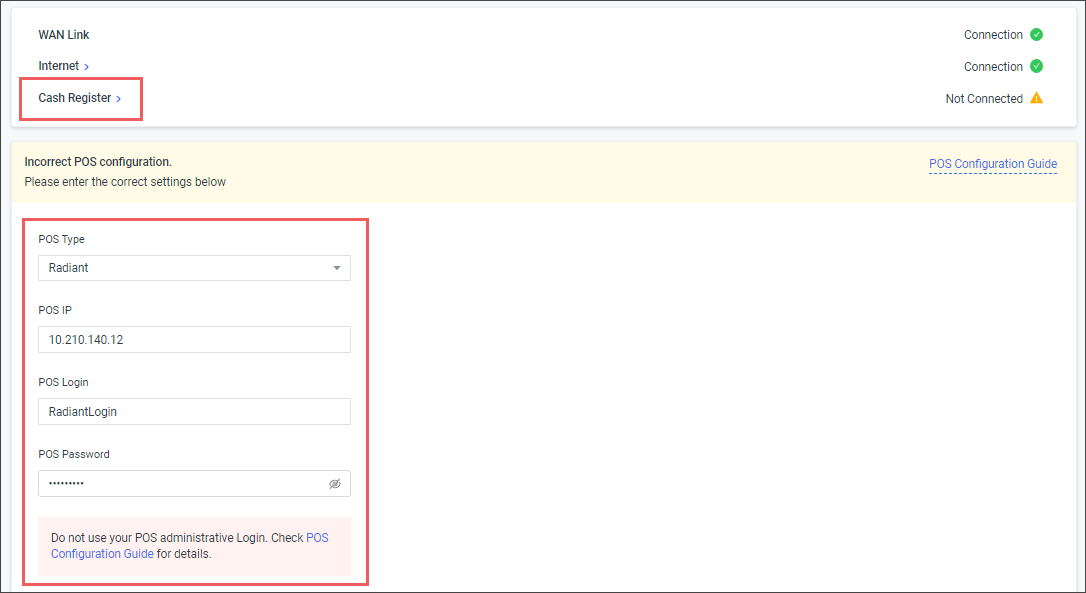This screenshot has height=593, width=1086.
Task: Click the Internet Connection status text
Action: coord(993,67)
